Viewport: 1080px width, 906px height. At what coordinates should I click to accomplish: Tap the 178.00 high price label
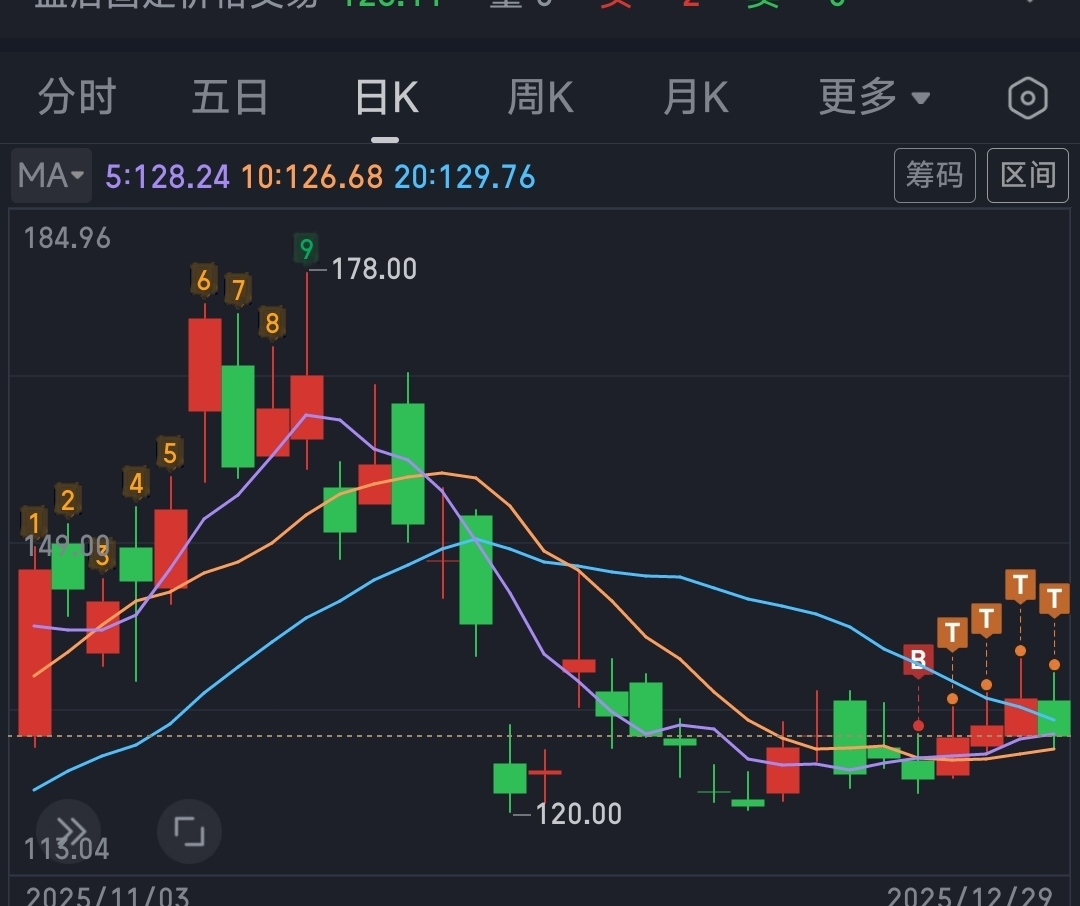[374, 269]
